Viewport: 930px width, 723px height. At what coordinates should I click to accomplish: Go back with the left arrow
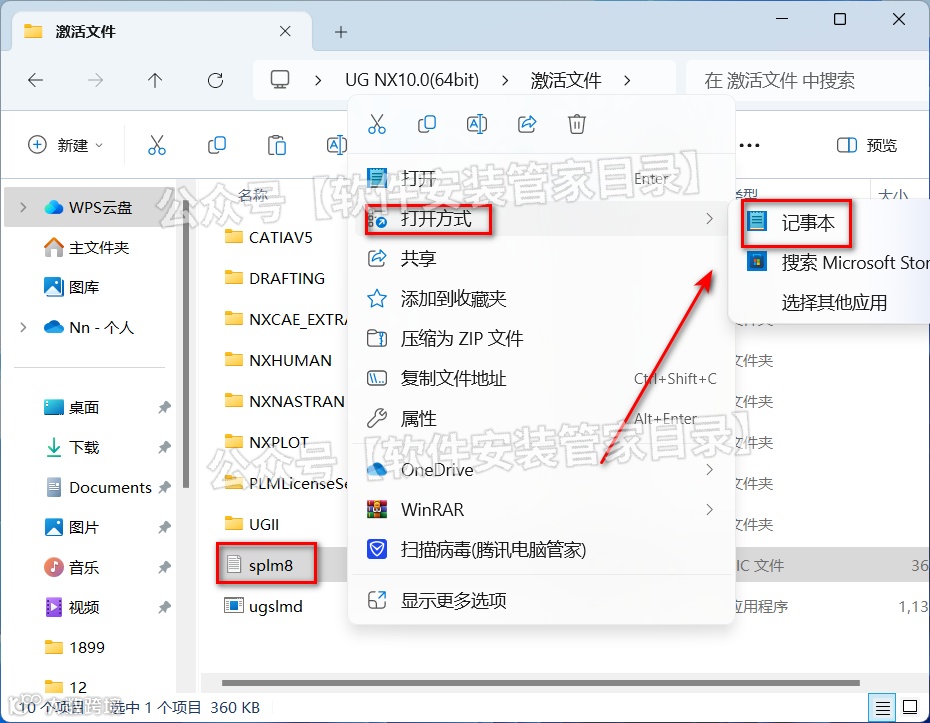(x=36, y=80)
